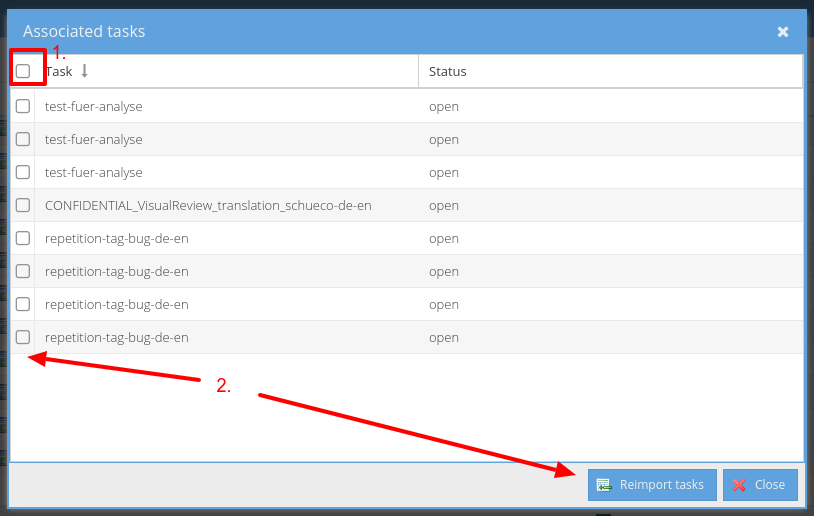
Task: Click the Reimport tasks button label
Action: (661, 485)
